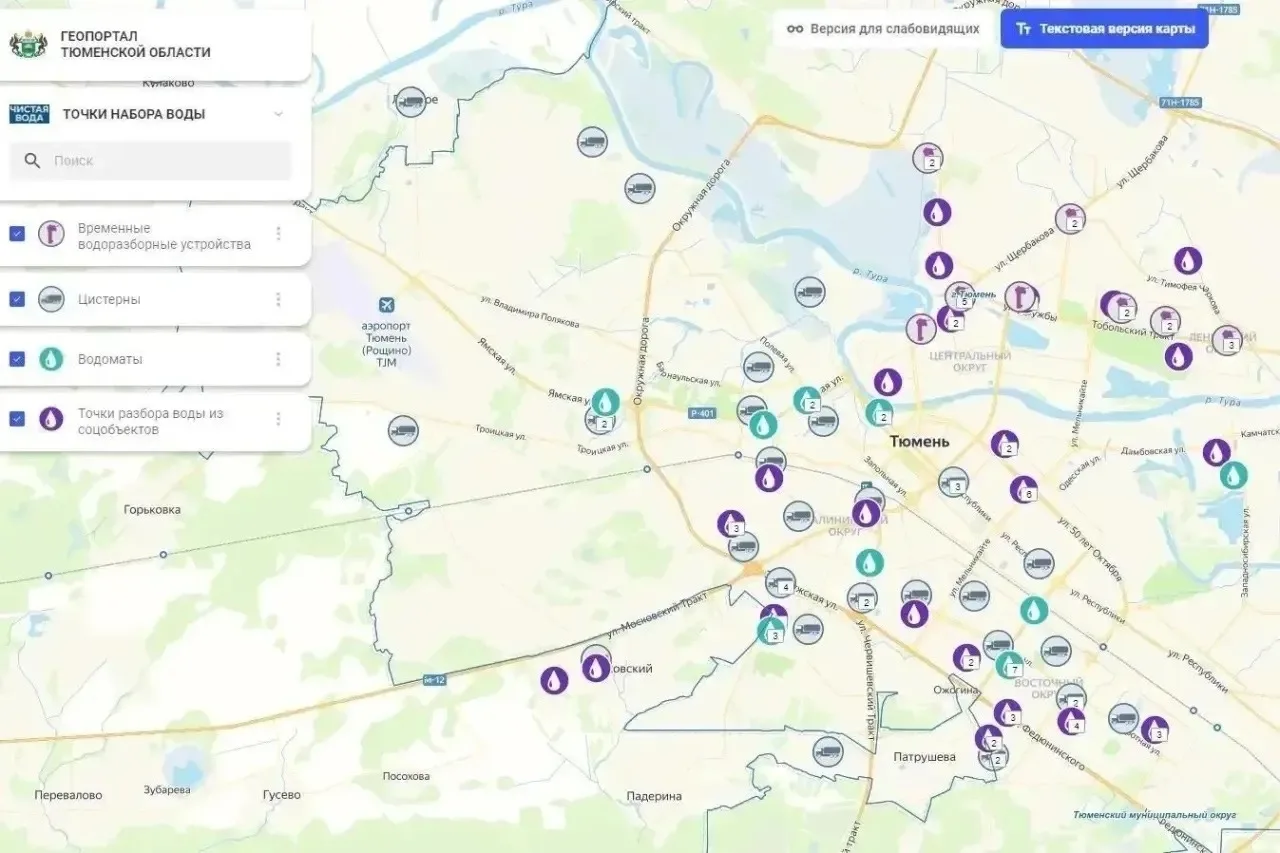Click the Патрушева label on the map

(x=924, y=757)
